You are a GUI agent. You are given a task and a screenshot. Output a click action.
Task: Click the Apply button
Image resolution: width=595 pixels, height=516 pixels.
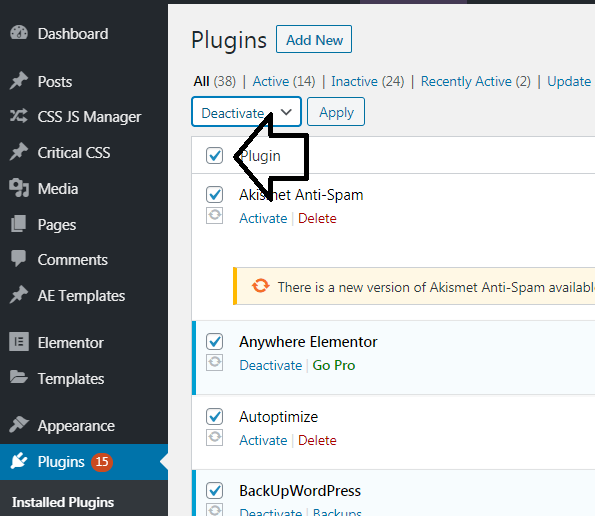click(x=336, y=112)
